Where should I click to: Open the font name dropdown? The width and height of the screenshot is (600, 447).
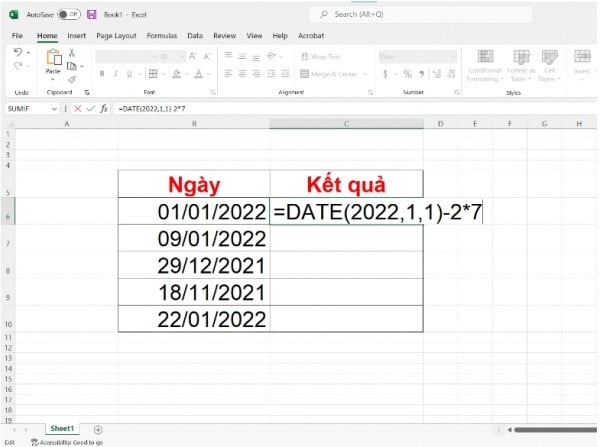click(x=154, y=57)
